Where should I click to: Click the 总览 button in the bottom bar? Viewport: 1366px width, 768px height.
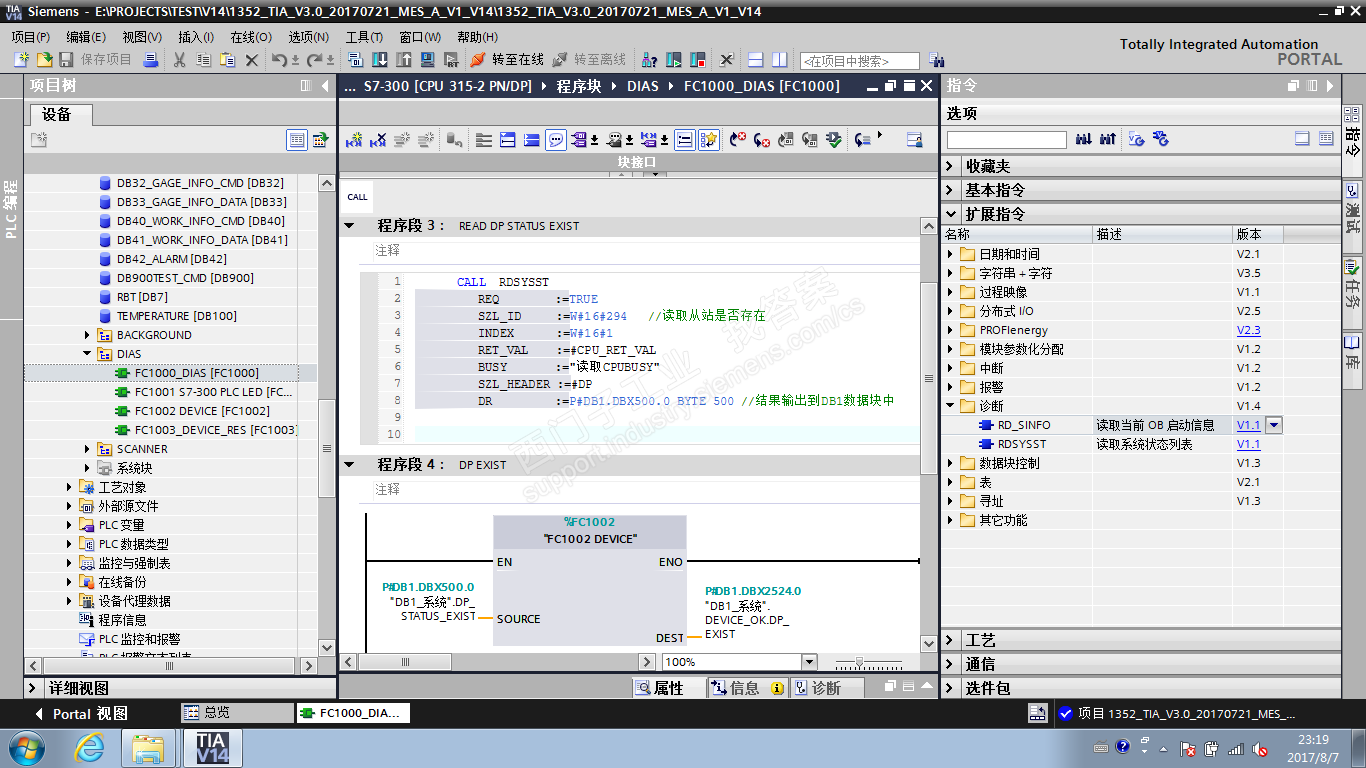click(x=237, y=713)
